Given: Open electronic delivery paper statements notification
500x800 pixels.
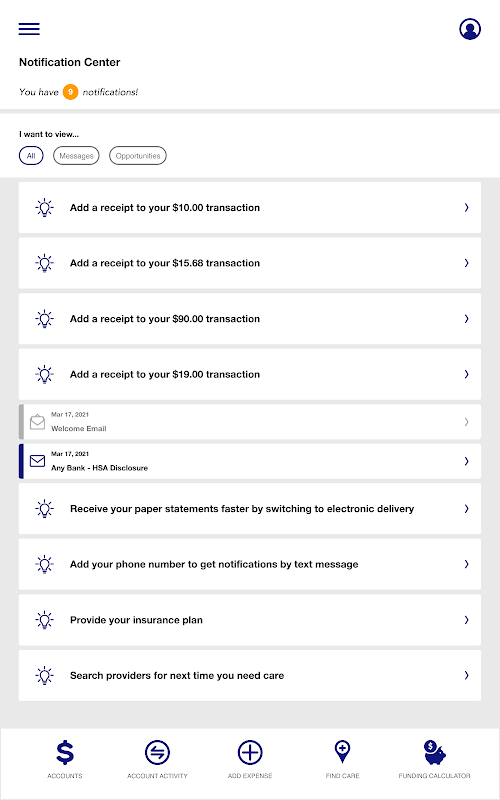Looking at the screenshot, I should [x=250, y=509].
